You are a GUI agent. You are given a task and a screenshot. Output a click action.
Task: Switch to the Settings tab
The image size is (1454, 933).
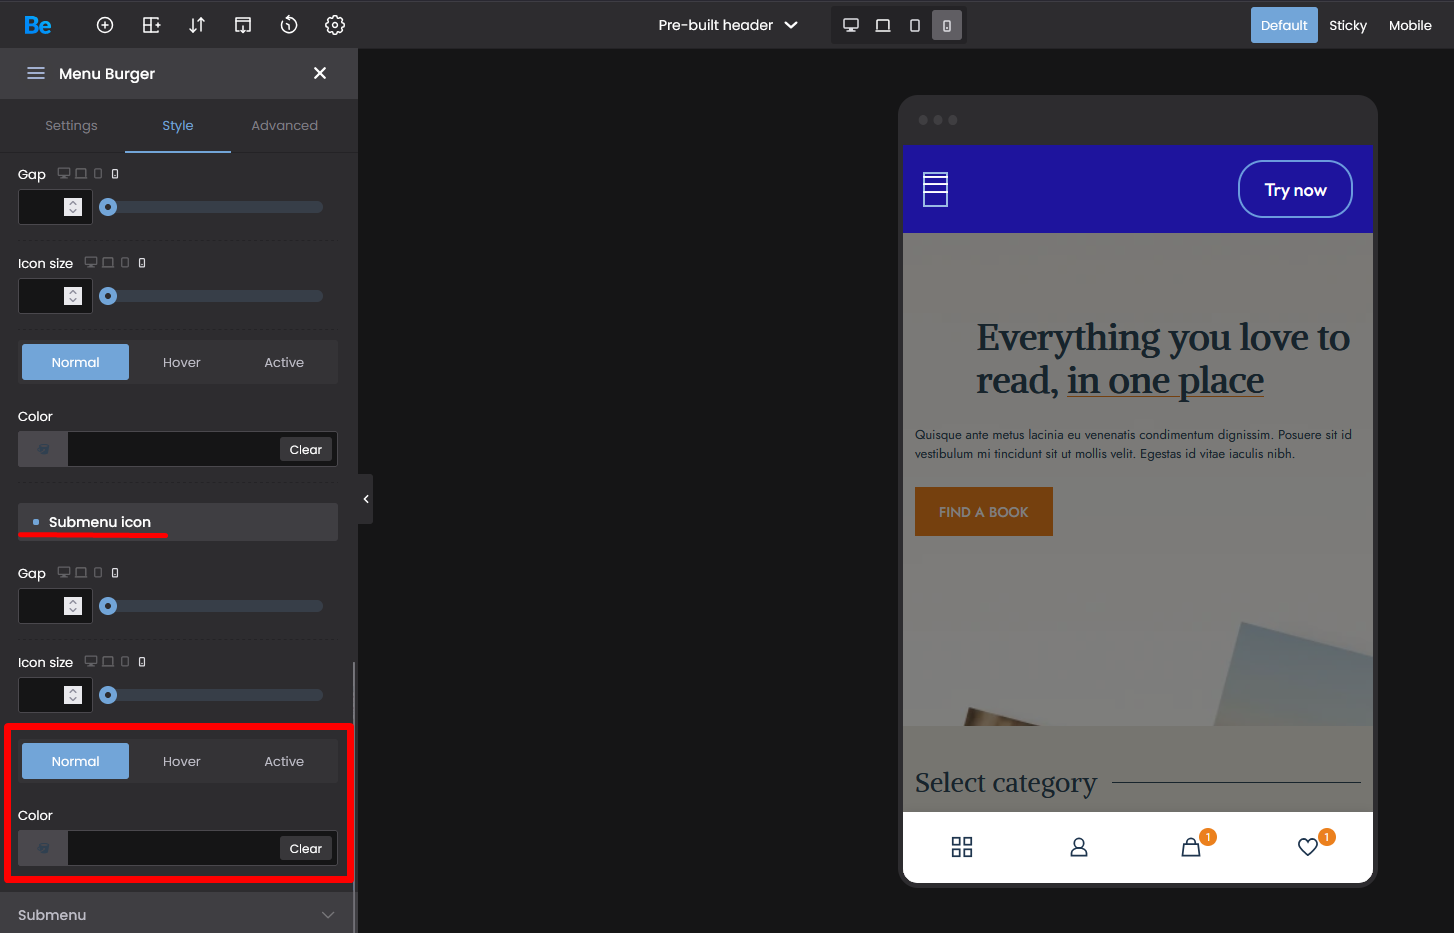coord(71,126)
